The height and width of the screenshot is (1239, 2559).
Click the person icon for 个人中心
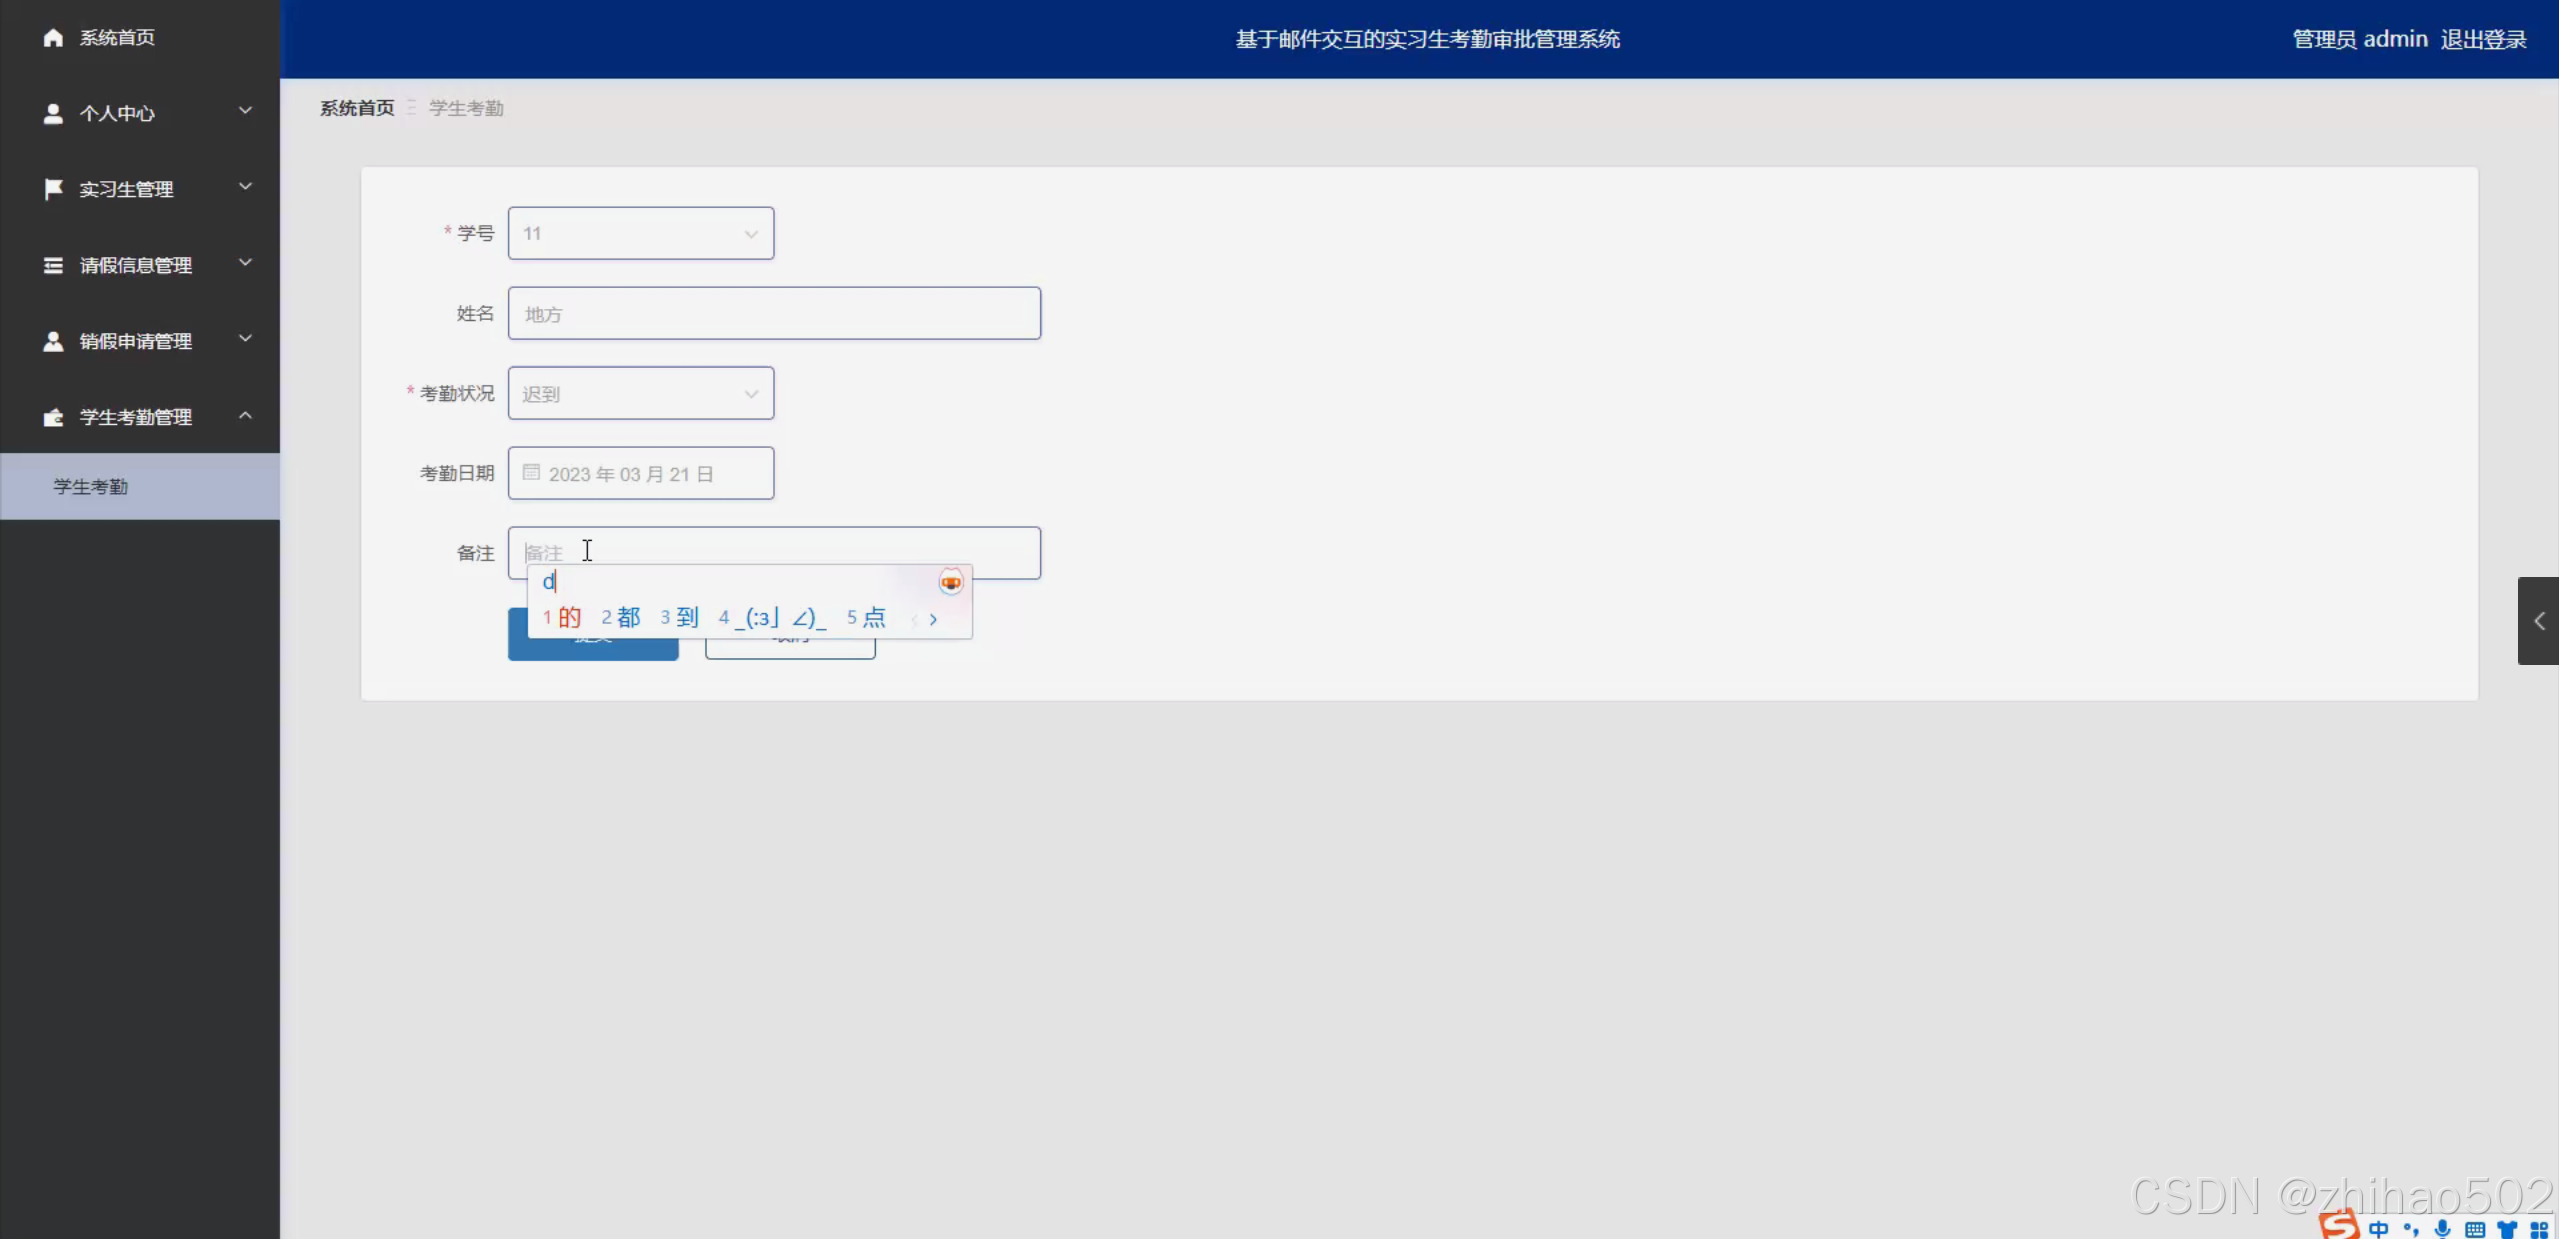coord(53,114)
